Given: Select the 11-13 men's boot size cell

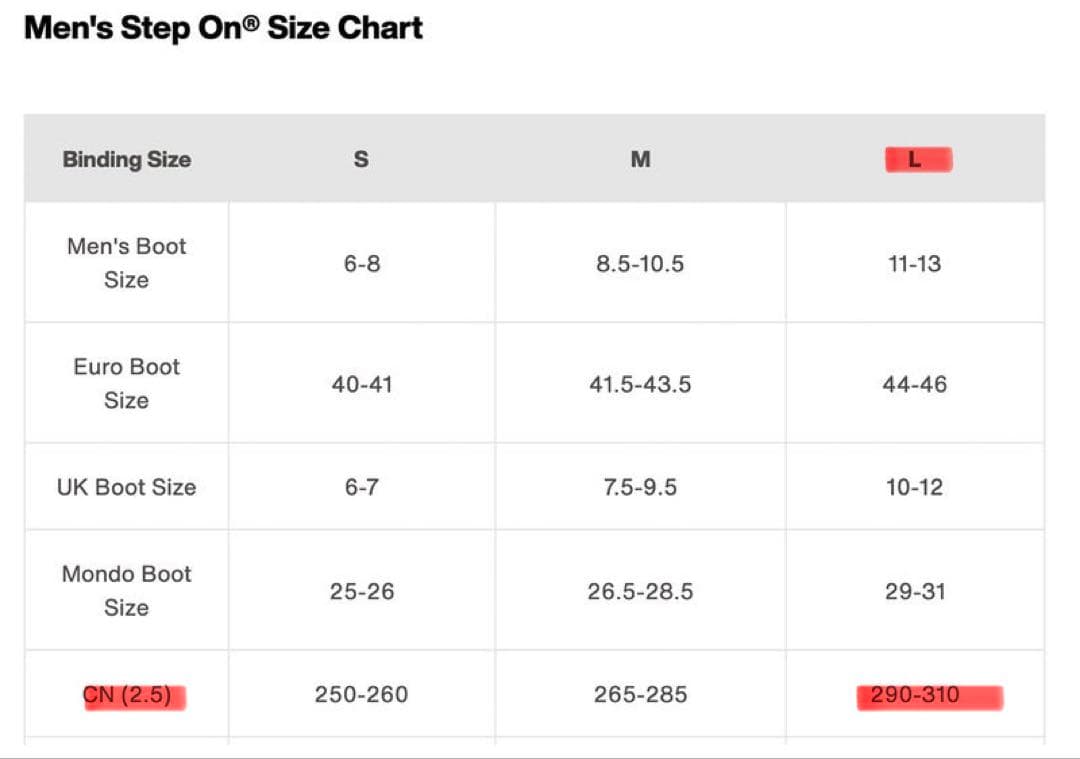Looking at the screenshot, I should 915,264.
